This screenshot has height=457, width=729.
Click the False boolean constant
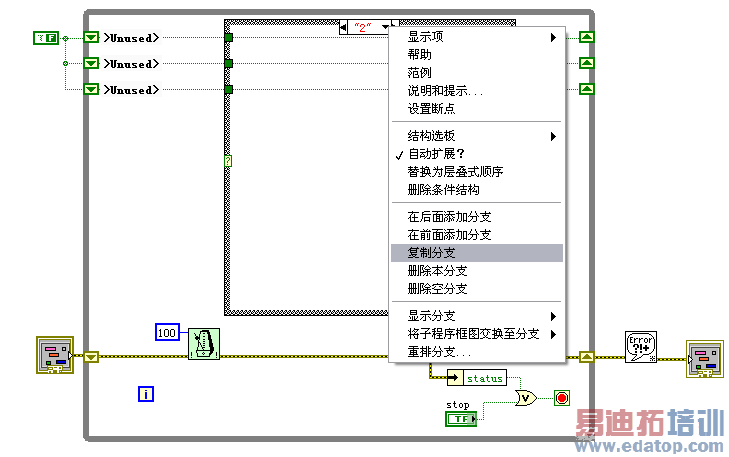(46, 38)
